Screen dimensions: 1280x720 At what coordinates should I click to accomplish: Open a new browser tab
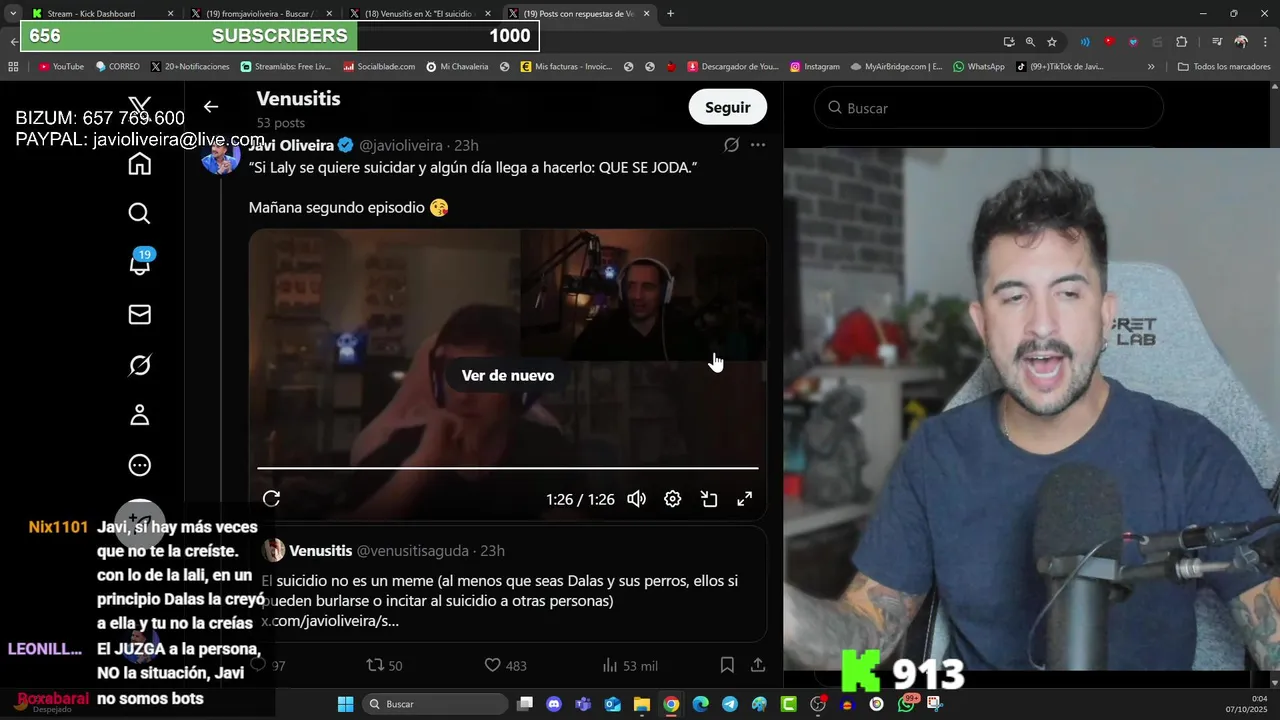tap(670, 13)
